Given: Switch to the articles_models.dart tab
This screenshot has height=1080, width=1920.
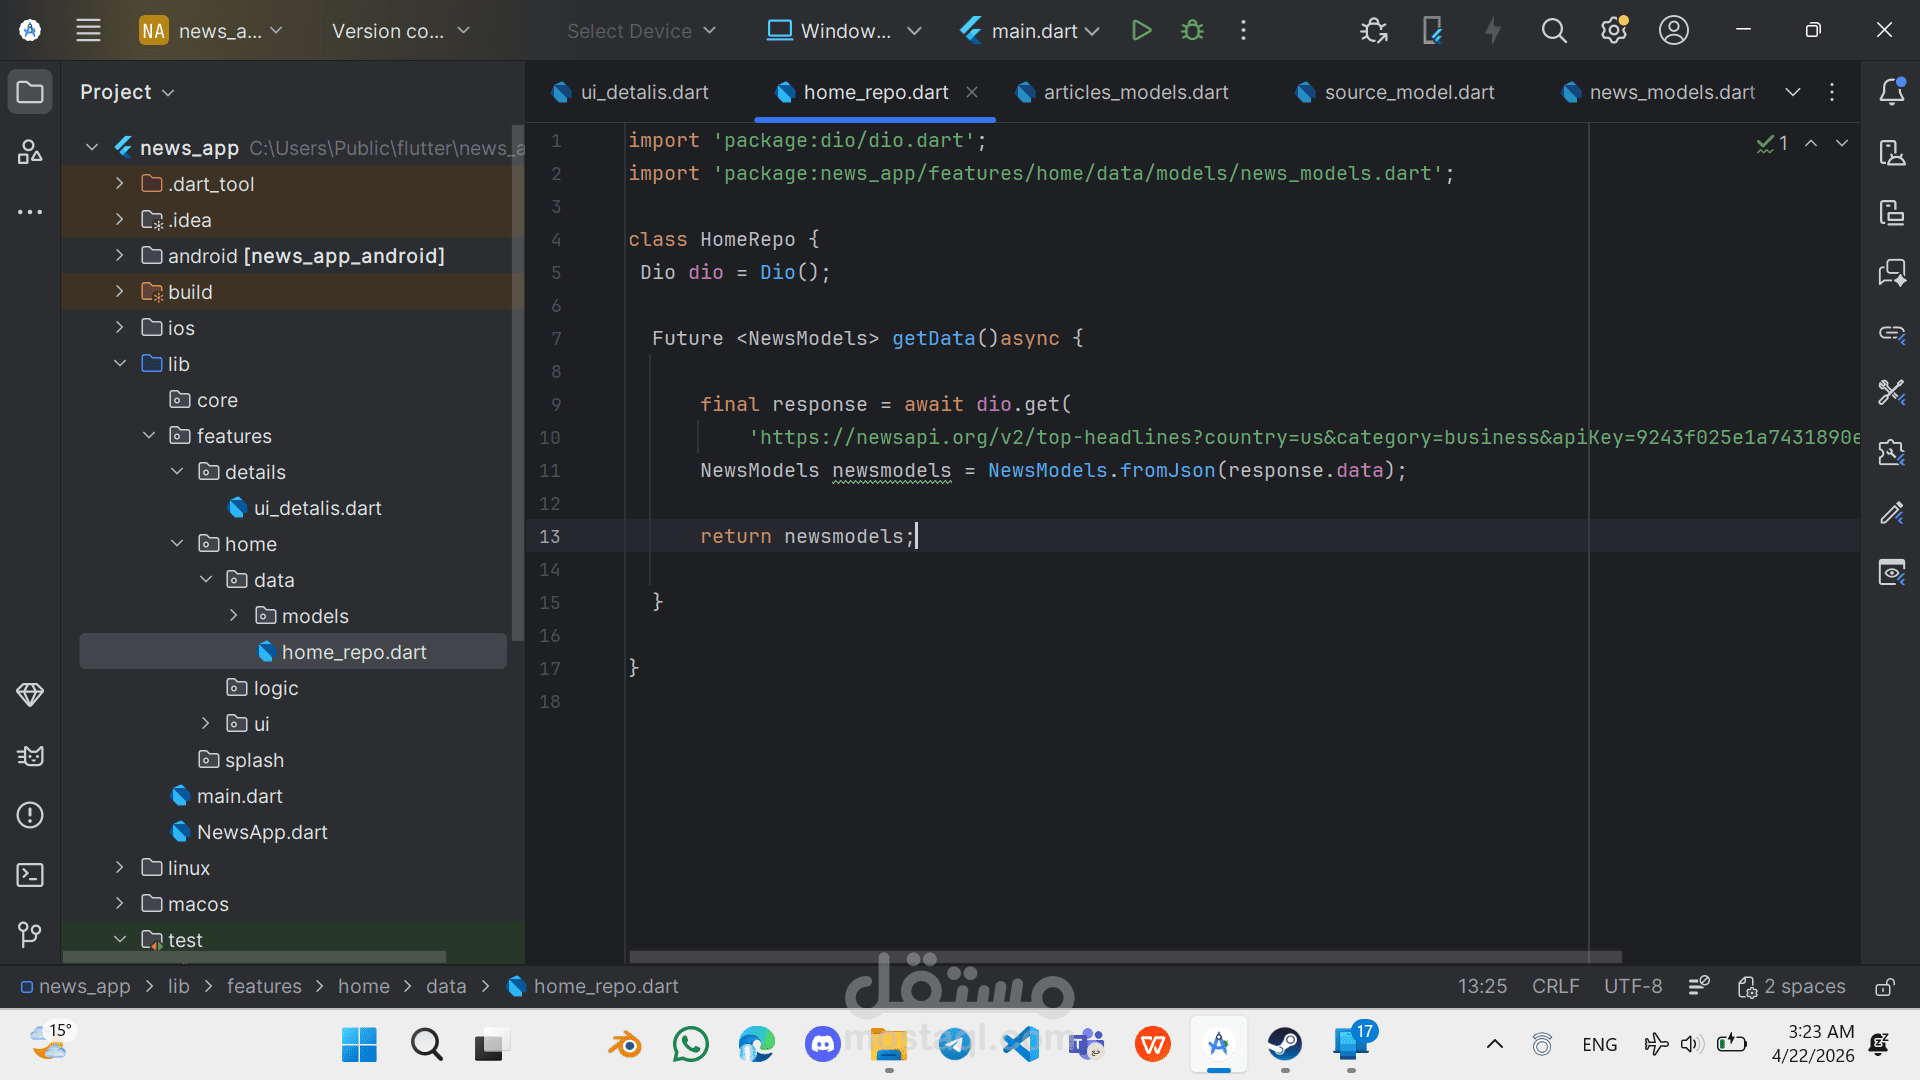Looking at the screenshot, I should [x=1135, y=92].
